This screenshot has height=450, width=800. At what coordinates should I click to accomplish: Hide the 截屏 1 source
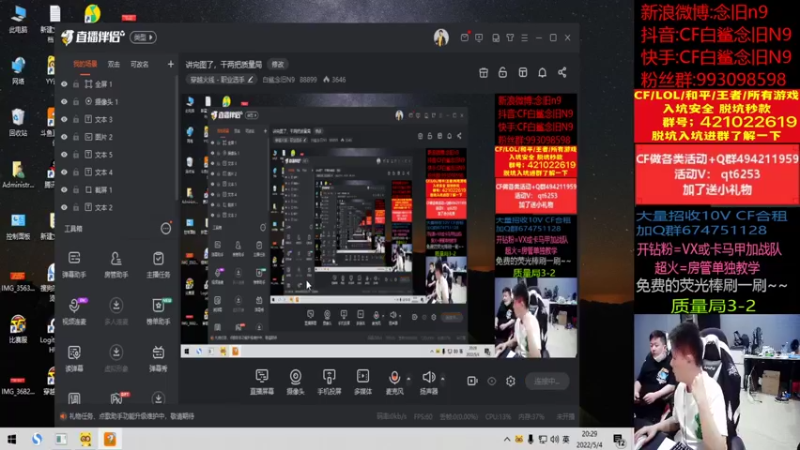click(64, 190)
